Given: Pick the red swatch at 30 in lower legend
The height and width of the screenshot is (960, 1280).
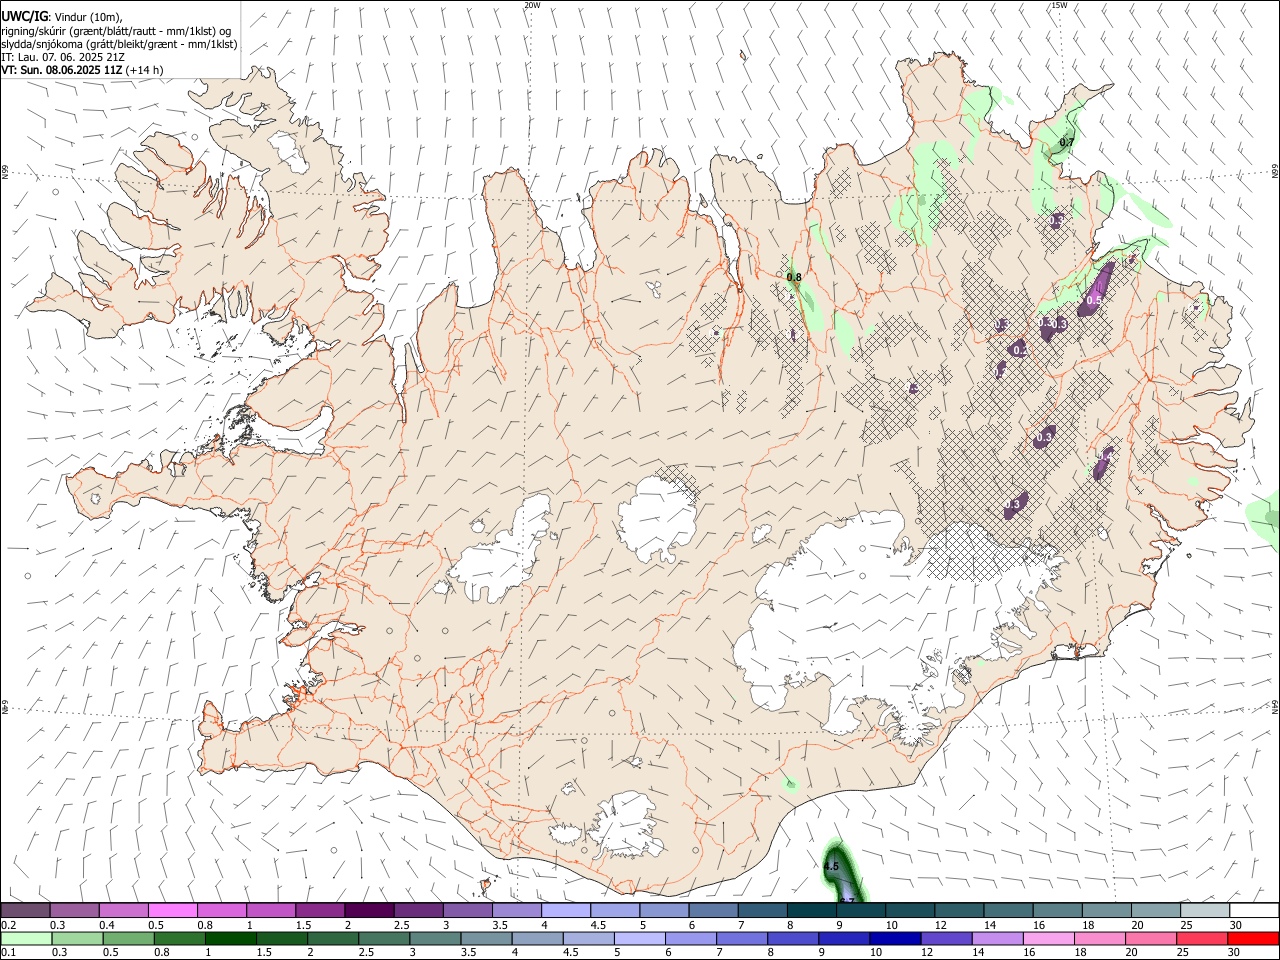Looking at the screenshot, I should (1254, 939).
